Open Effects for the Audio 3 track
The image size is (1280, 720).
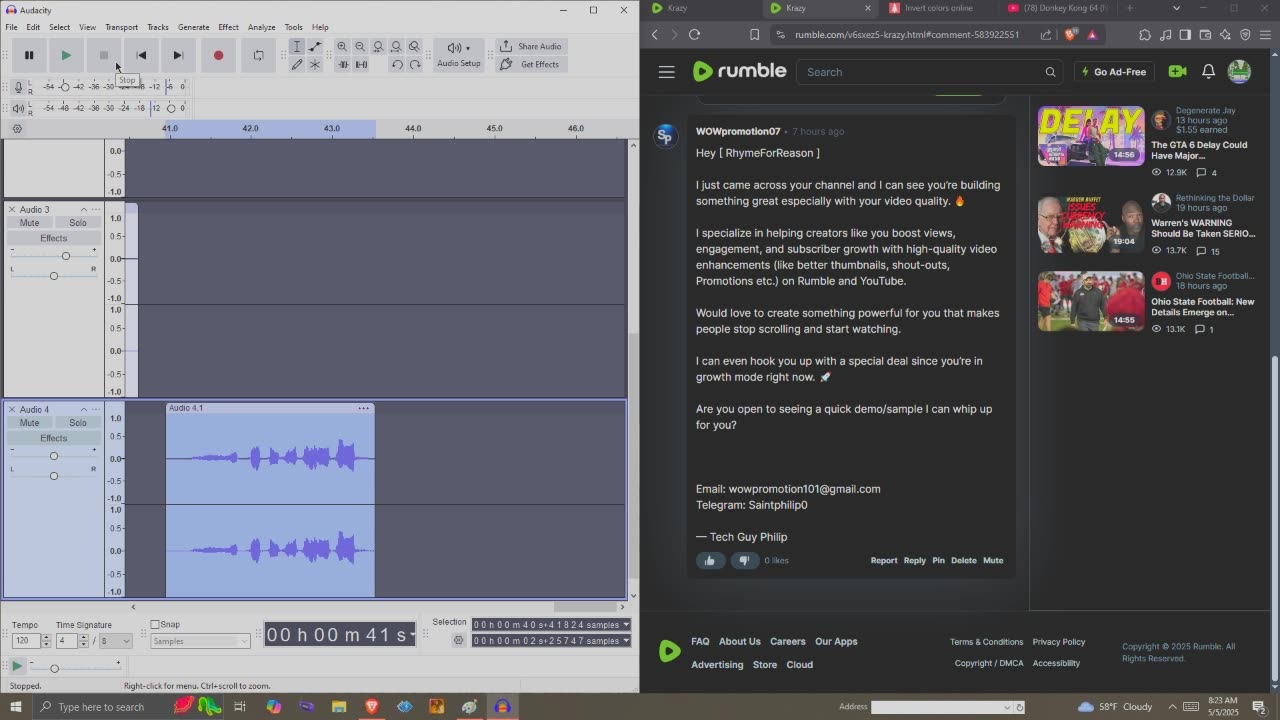(x=54, y=238)
